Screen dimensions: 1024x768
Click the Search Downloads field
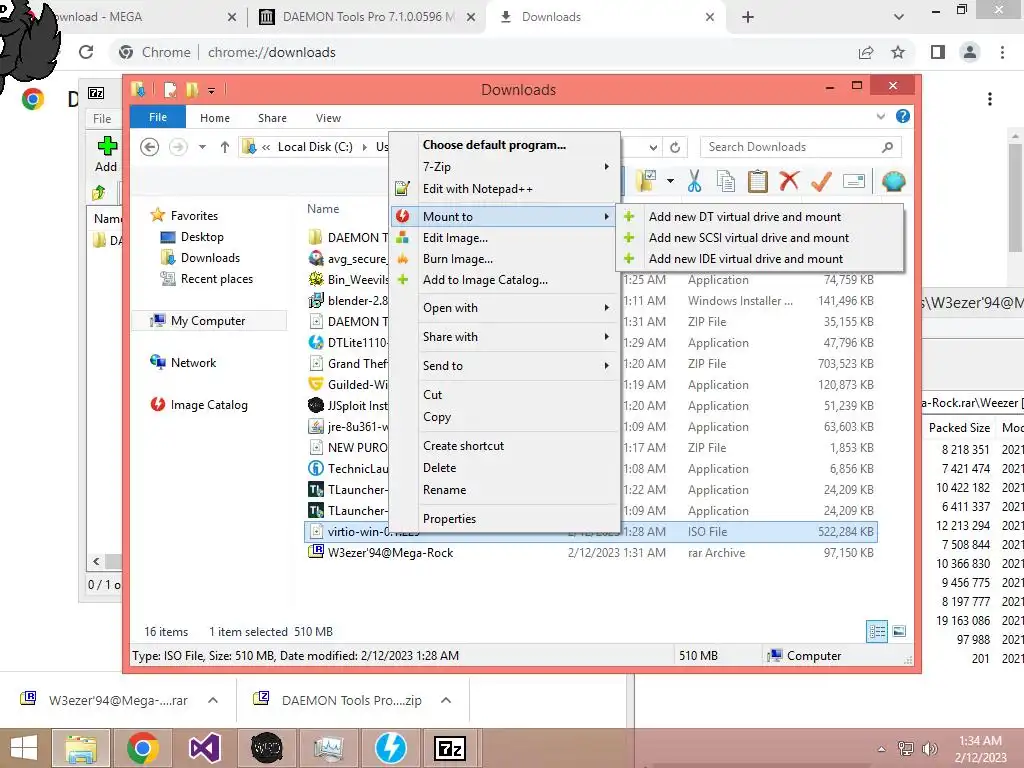coord(800,147)
